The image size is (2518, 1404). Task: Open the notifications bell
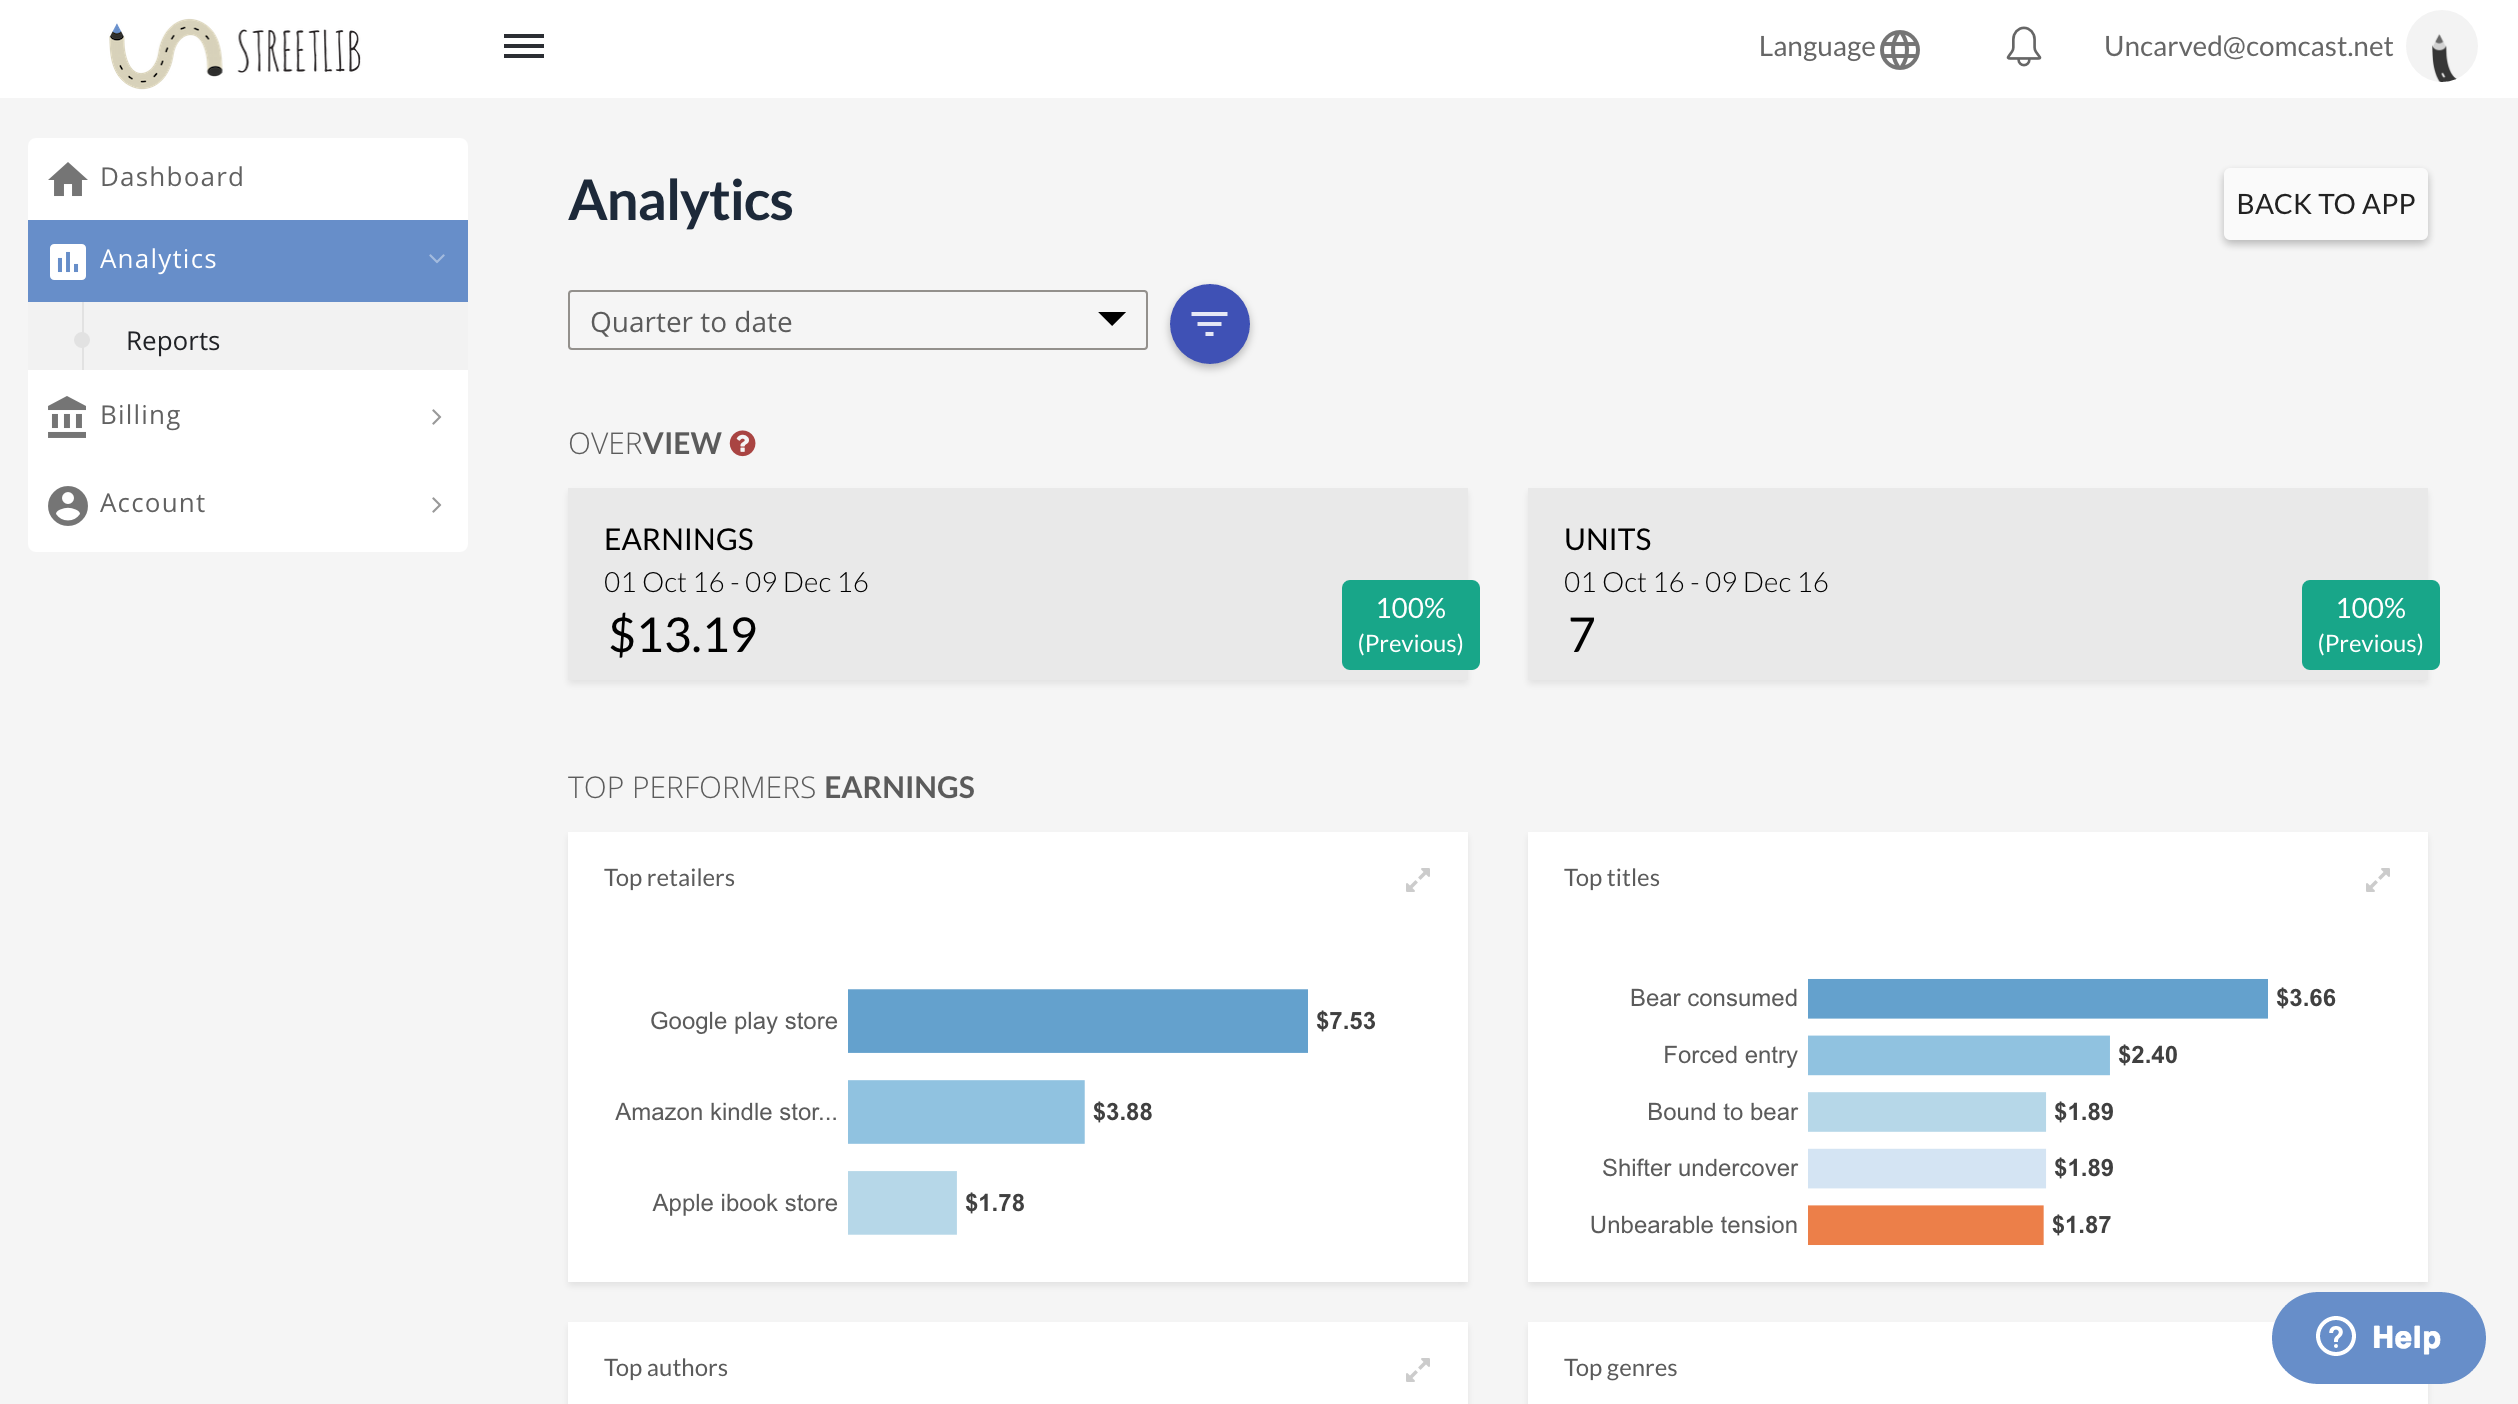2023,47
